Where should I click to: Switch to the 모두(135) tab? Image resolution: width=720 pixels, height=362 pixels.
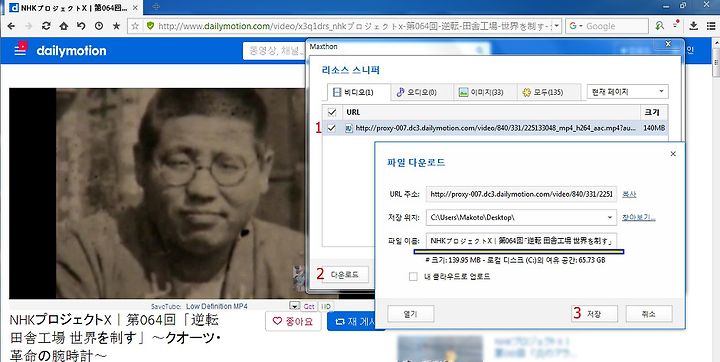tap(548, 92)
